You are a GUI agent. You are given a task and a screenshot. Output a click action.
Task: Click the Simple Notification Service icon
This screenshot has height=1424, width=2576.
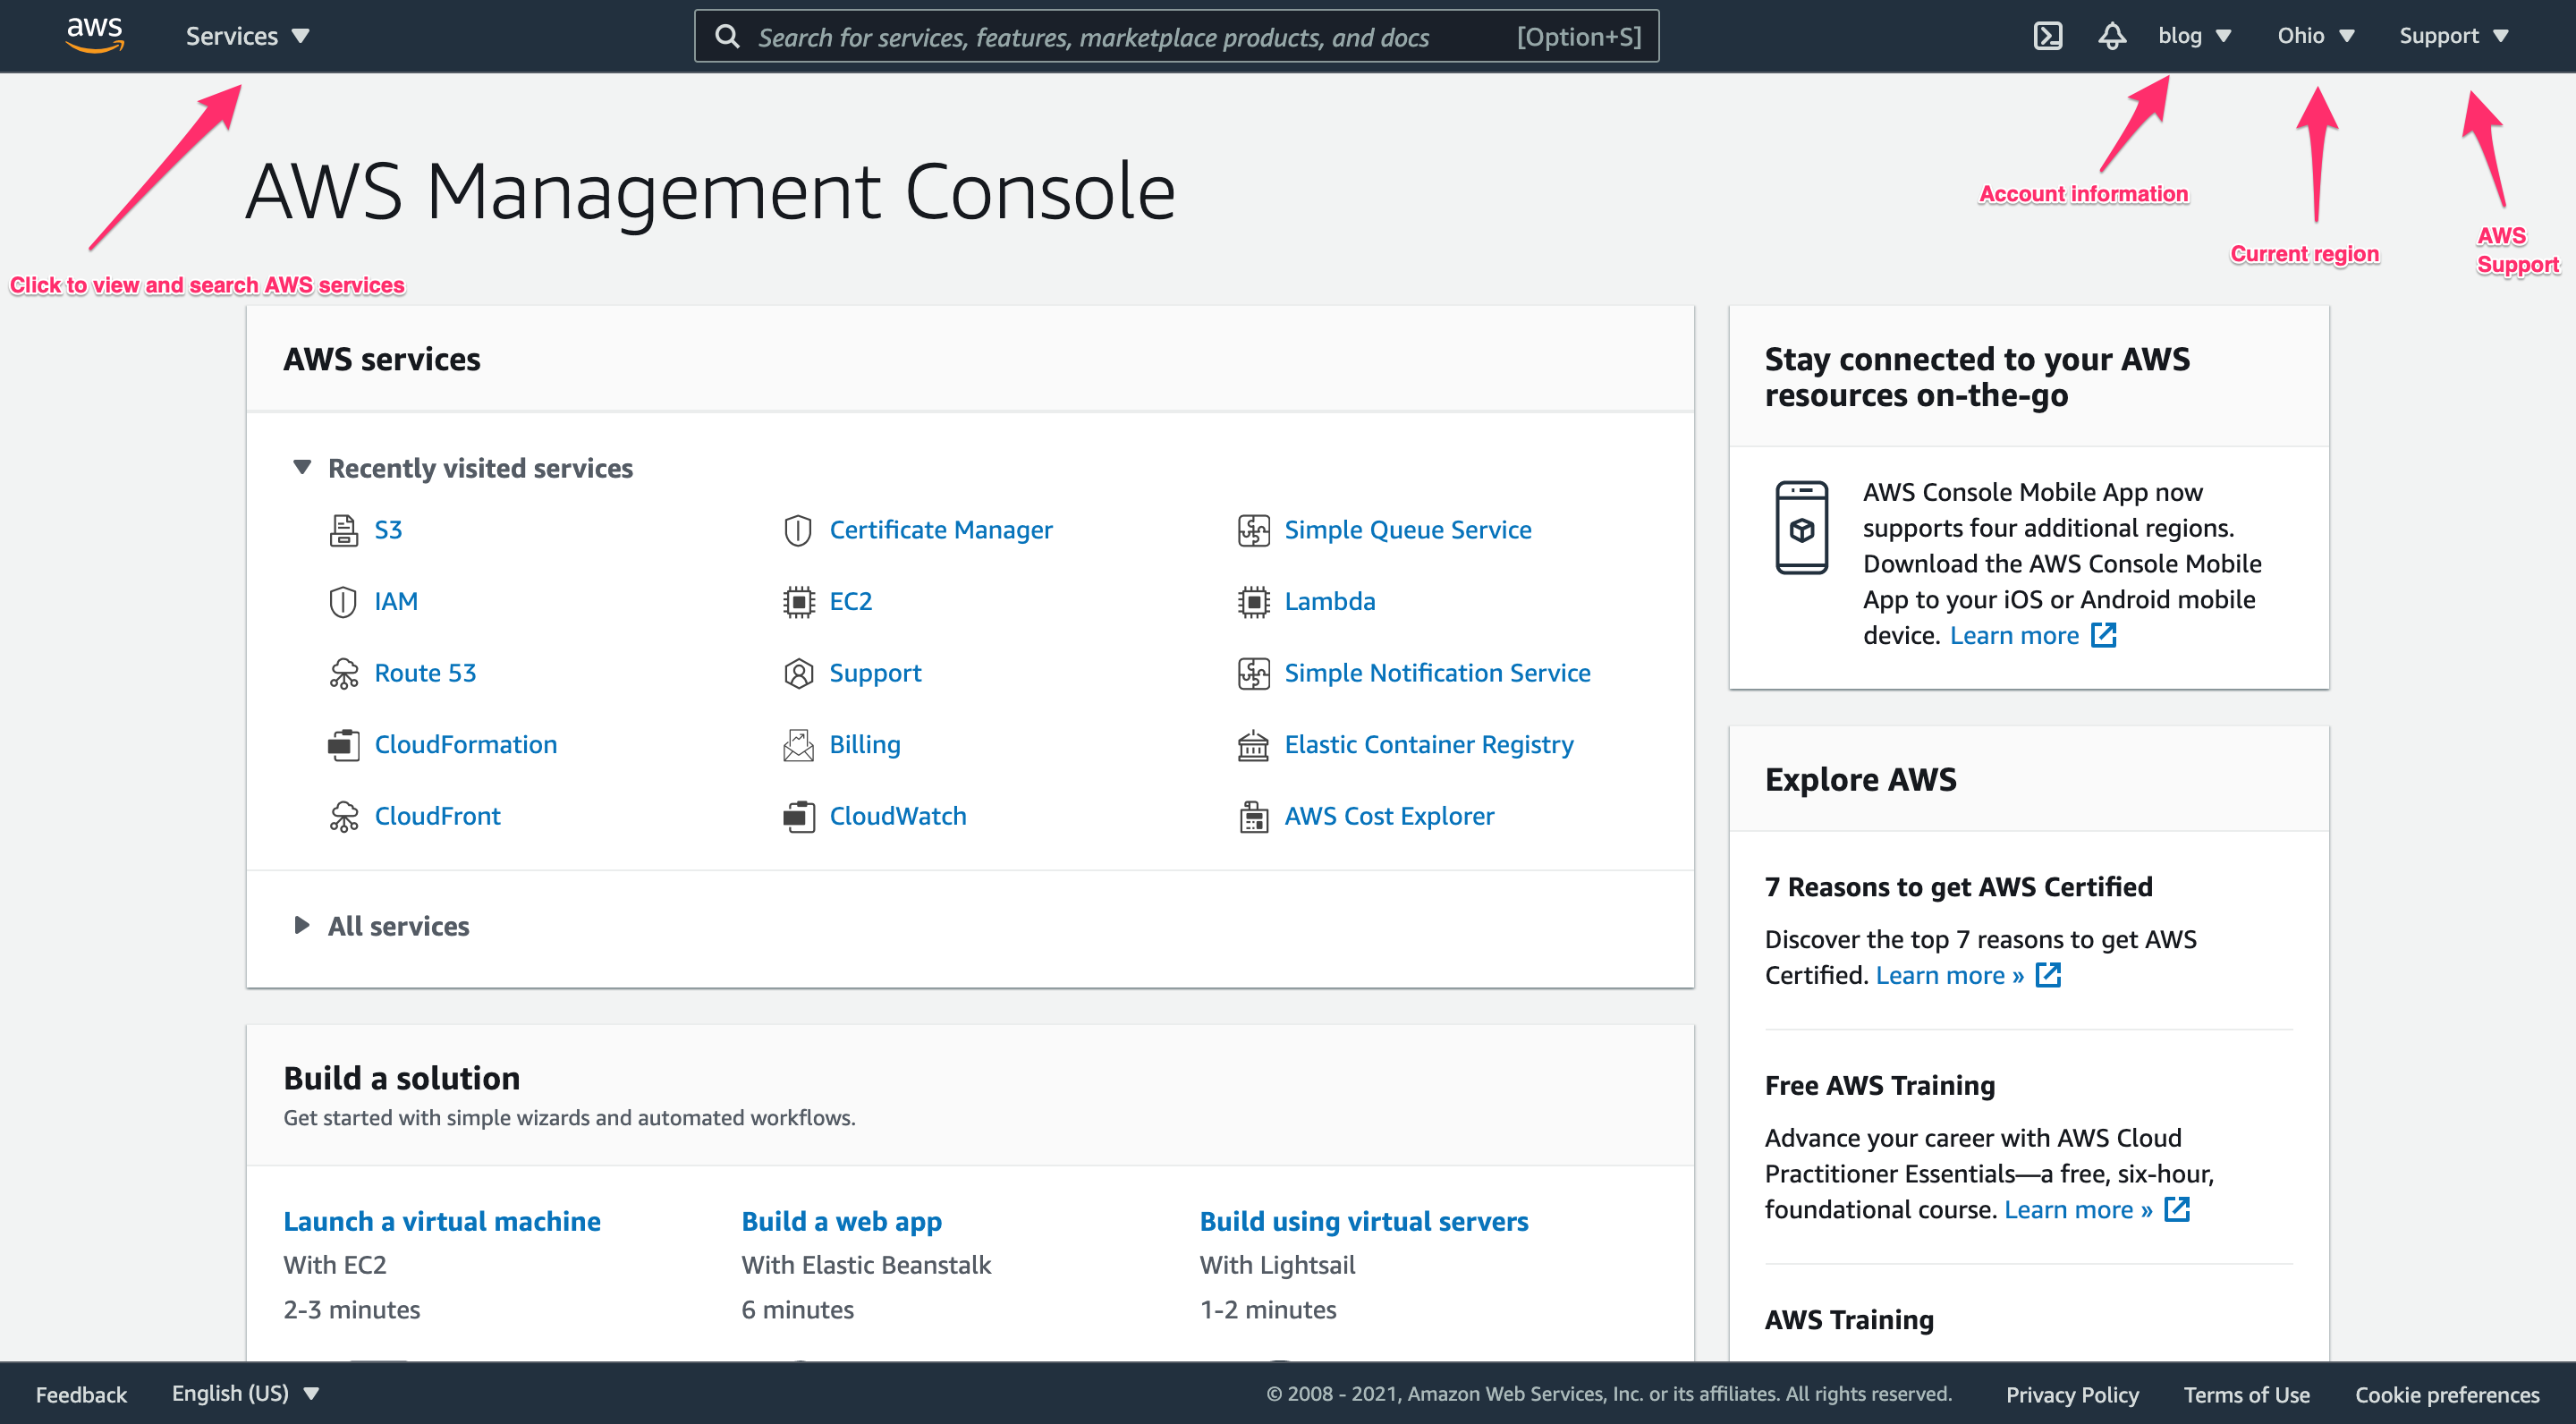pos(1253,673)
